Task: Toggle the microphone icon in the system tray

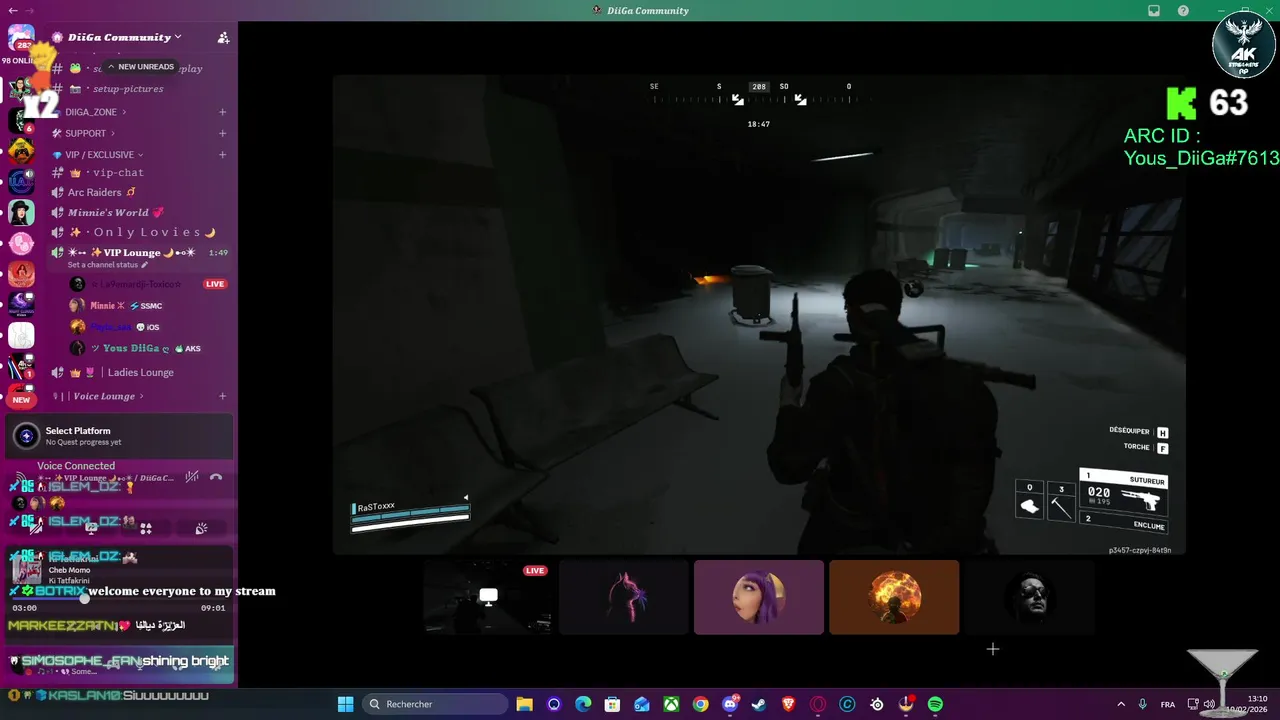Action: [x=1142, y=704]
